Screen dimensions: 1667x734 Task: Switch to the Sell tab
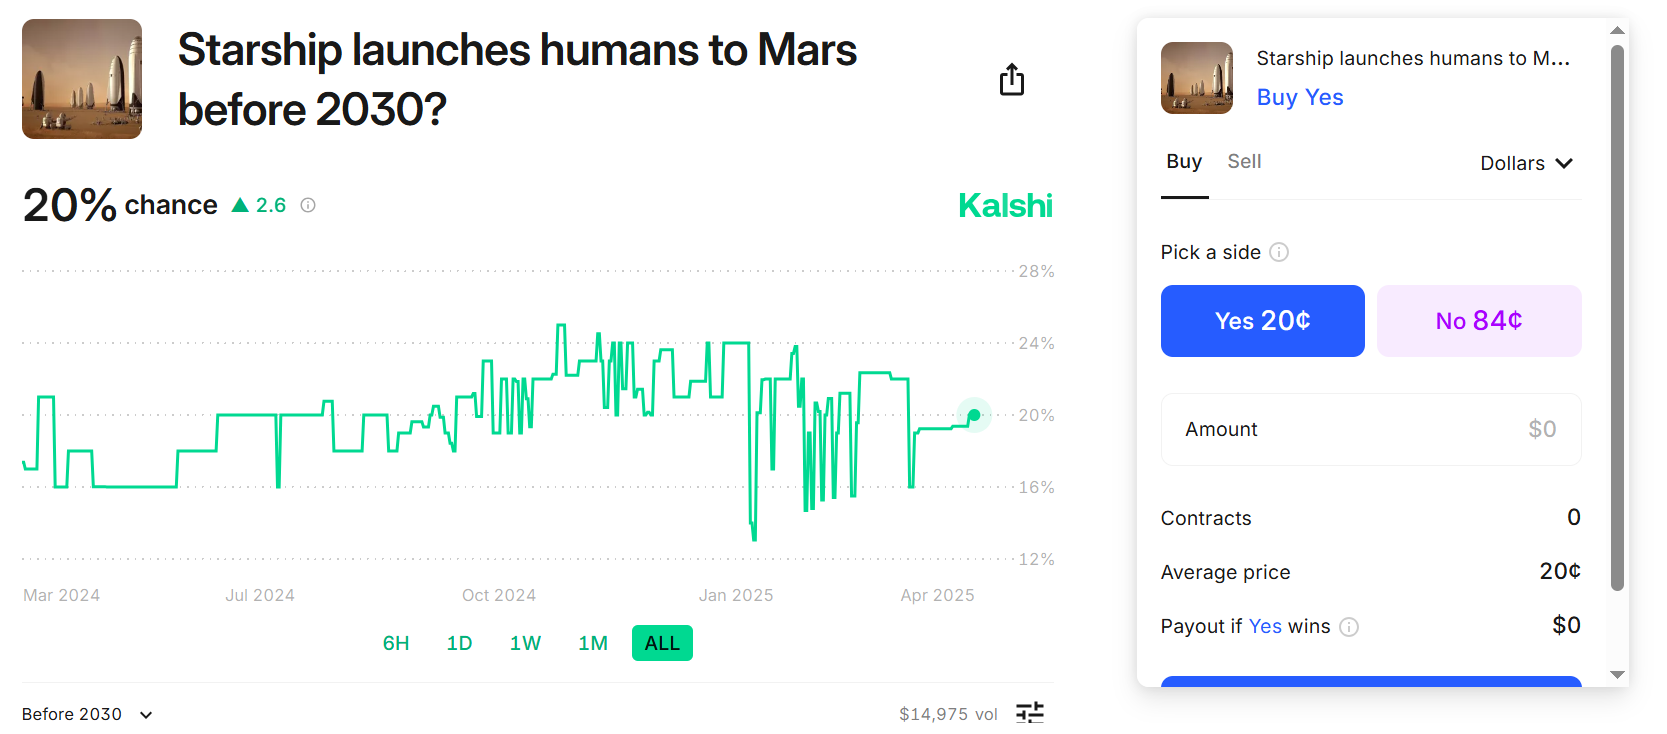[x=1244, y=162]
